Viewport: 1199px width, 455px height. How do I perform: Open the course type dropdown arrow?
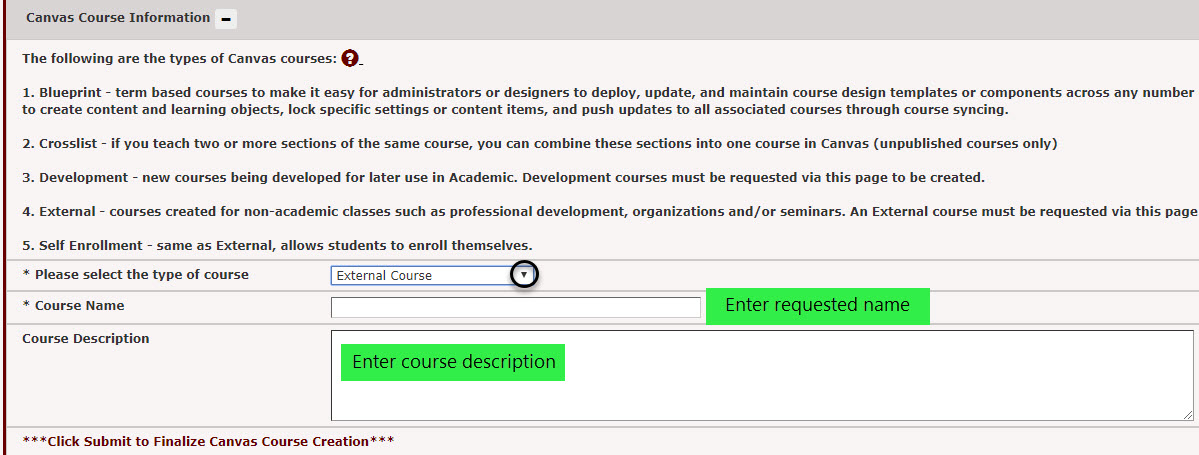coord(524,275)
